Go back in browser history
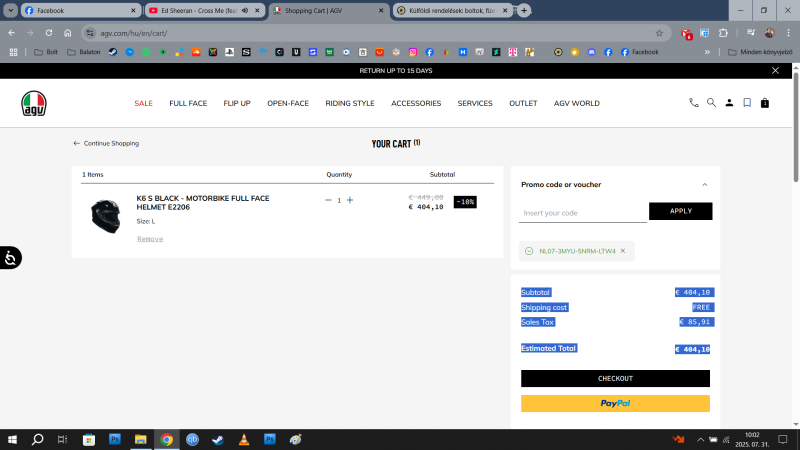800x450 pixels. (x=12, y=33)
